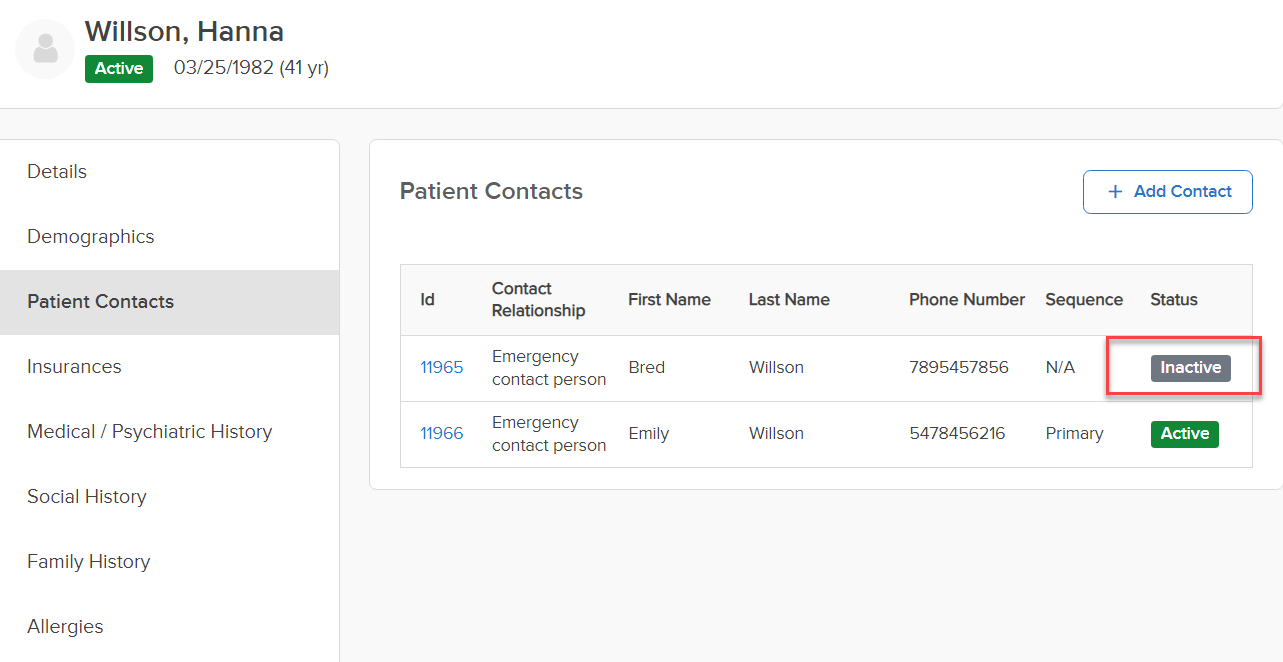Image resolution: width=1283 pixels, height=662 pixels.
Task: Click the Inactive status badge for Bred
Action: [x=1190, y=368]
